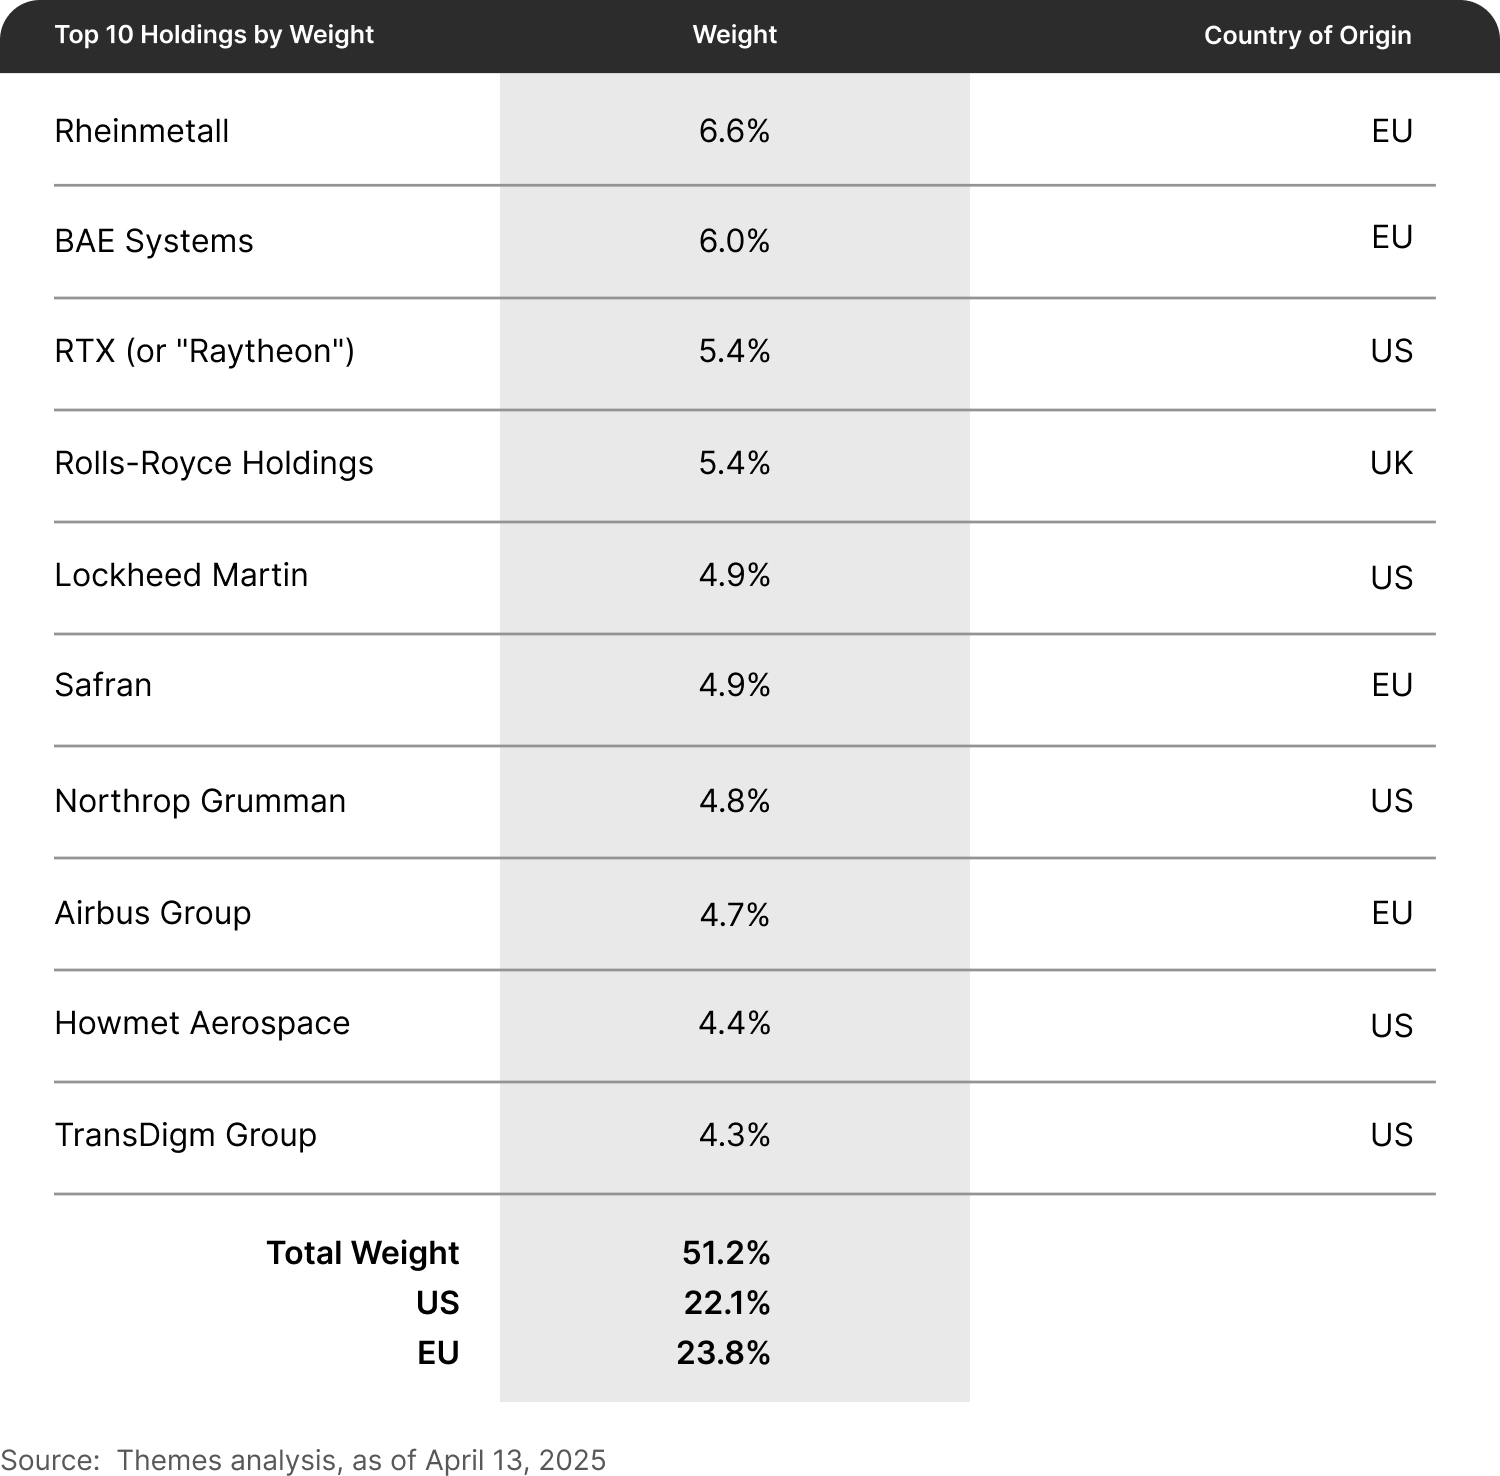Select the Safran holding name
Viewport: 1500px width, 1476px height.
103,685
